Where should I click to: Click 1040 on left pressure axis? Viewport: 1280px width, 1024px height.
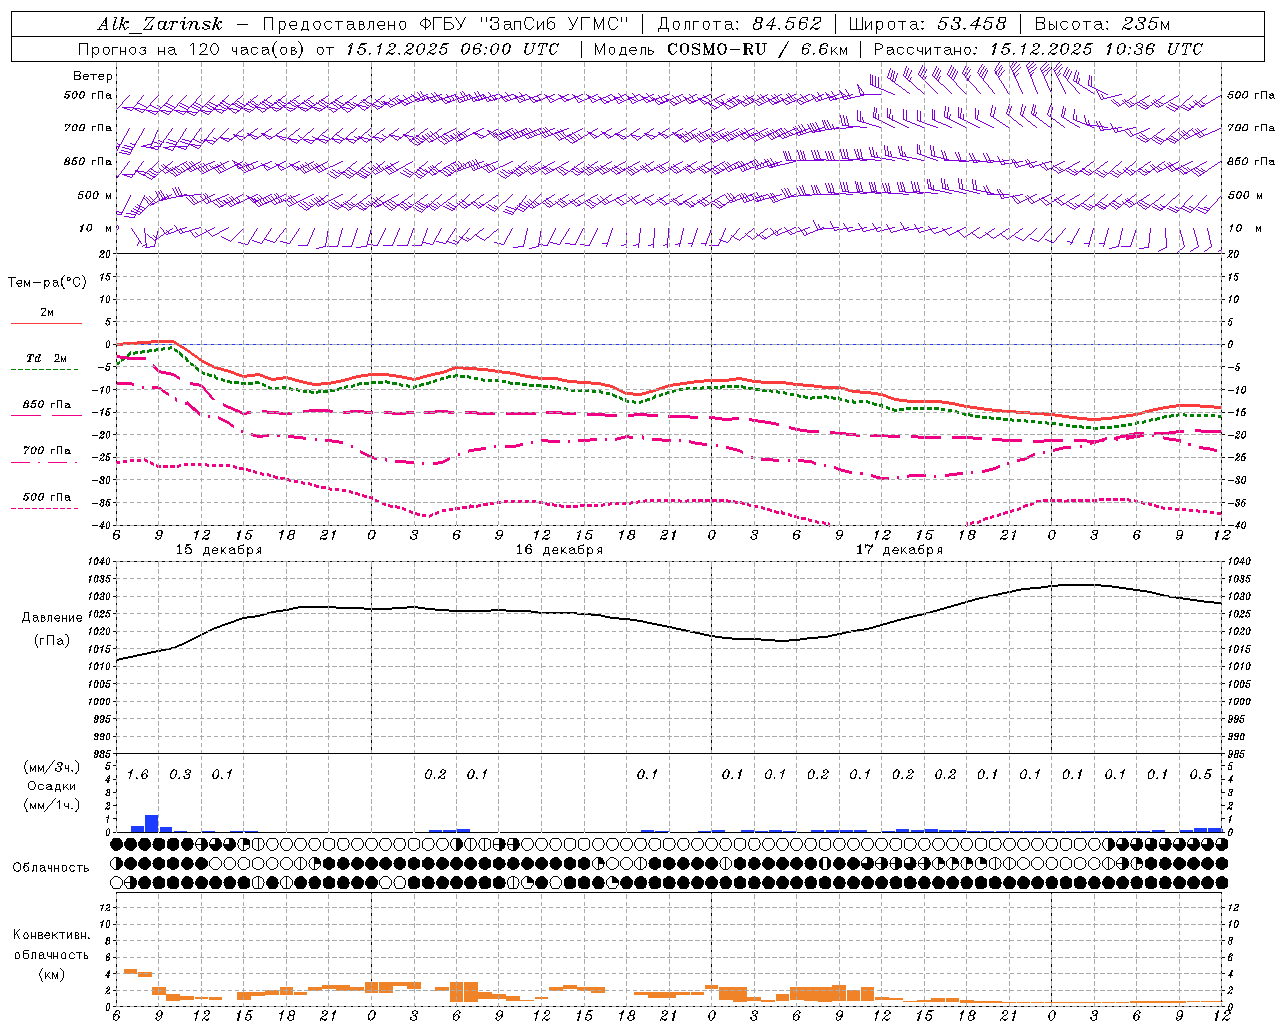(101, 562)
